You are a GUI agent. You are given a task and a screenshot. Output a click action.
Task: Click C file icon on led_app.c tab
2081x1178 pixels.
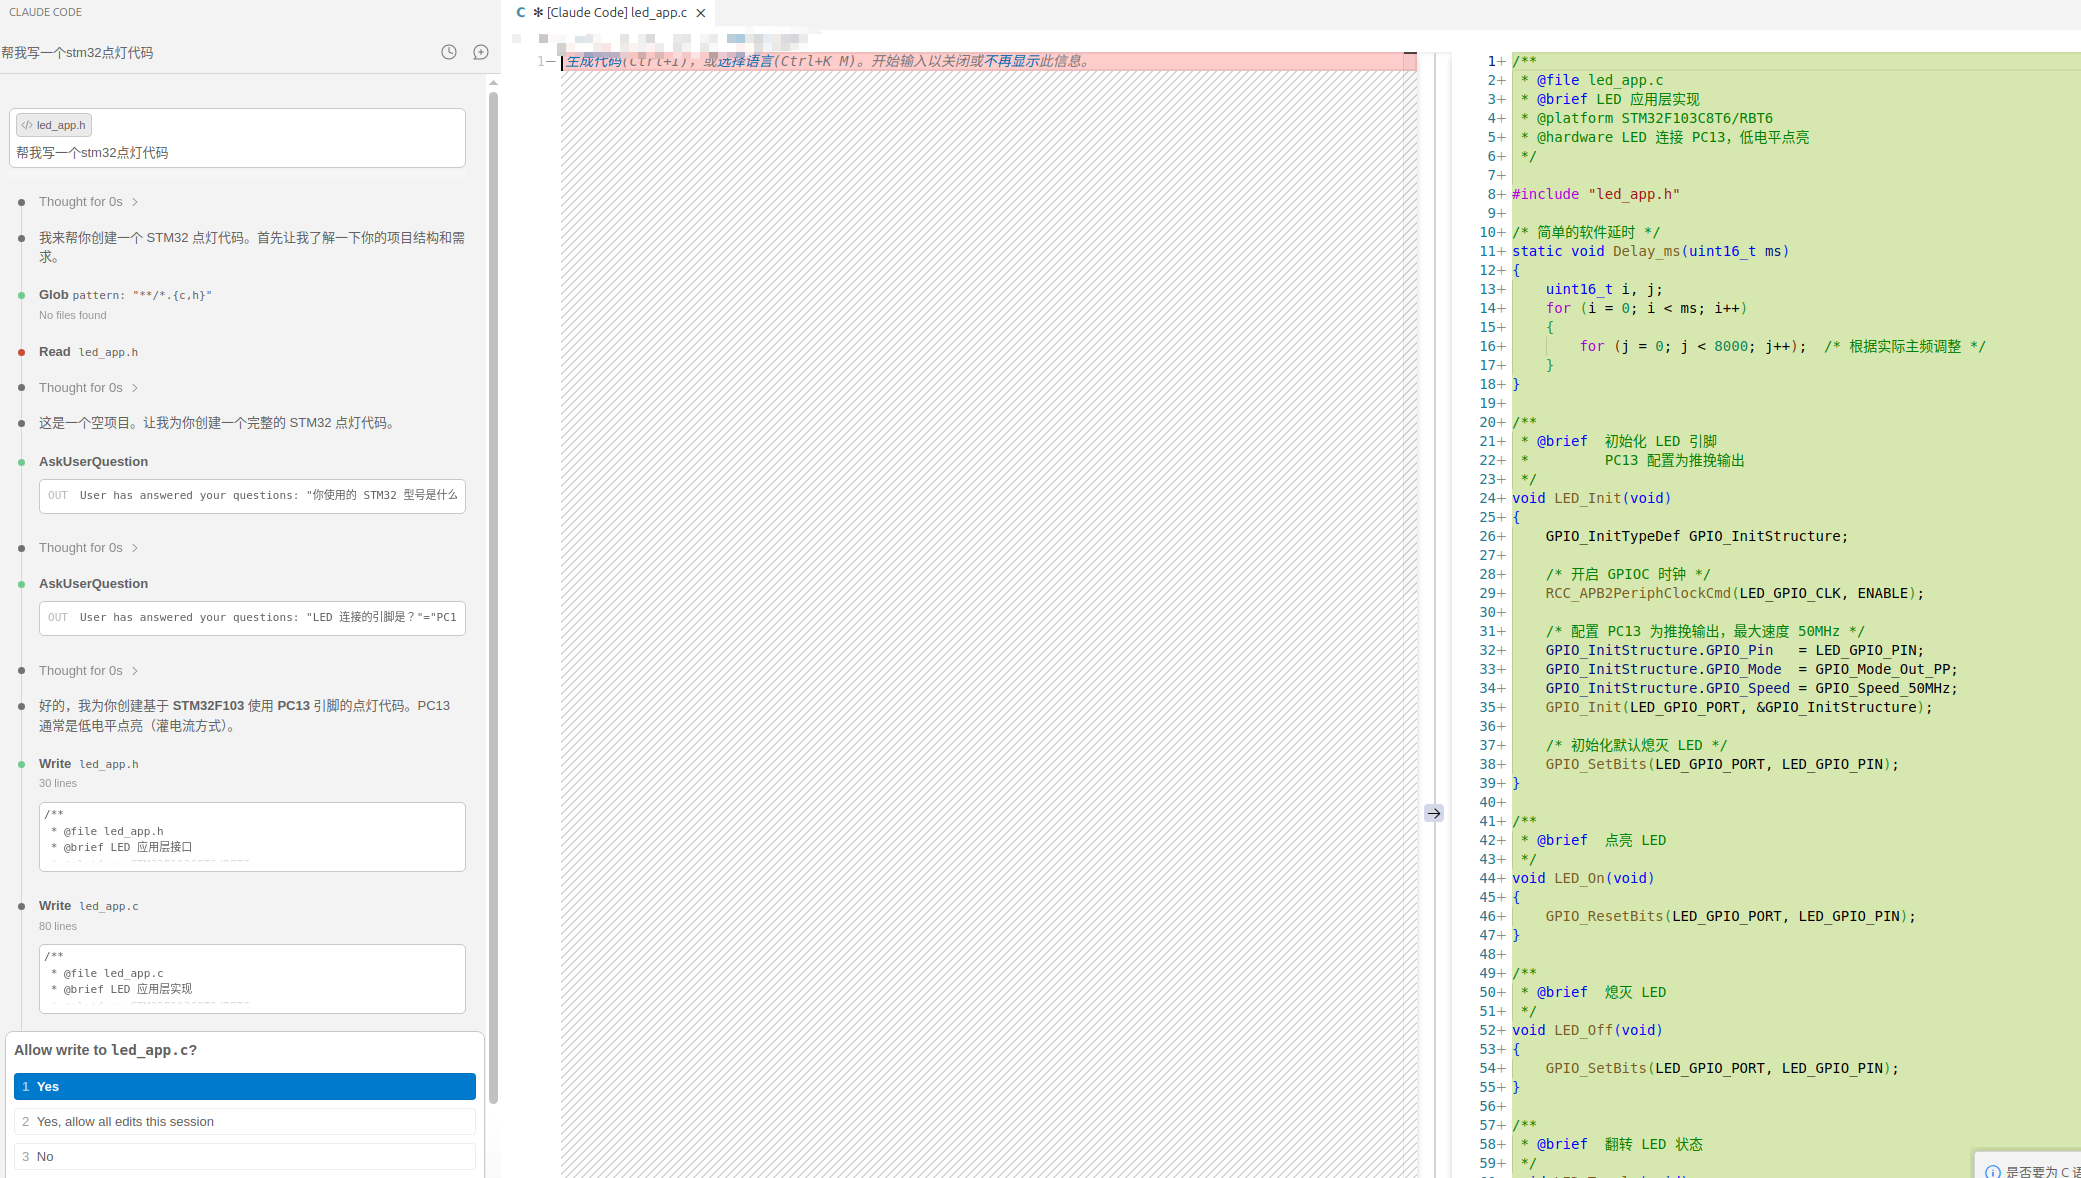pos(521,13)
